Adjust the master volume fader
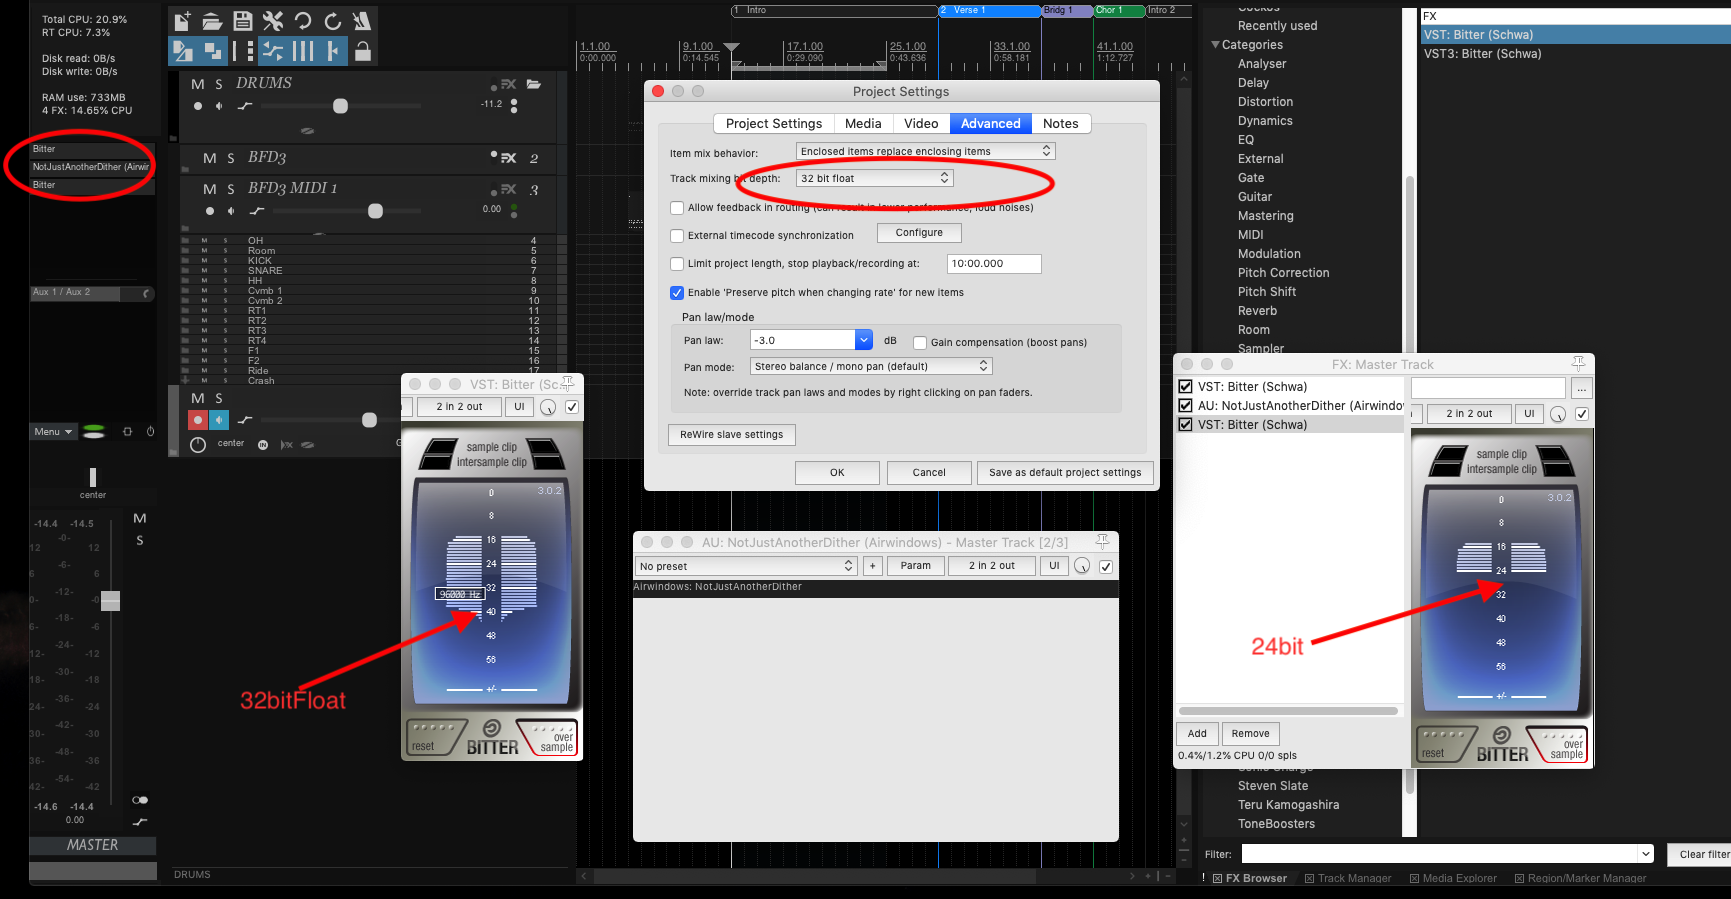This screenshot has height=899, width=1731. tap(110, 600)
